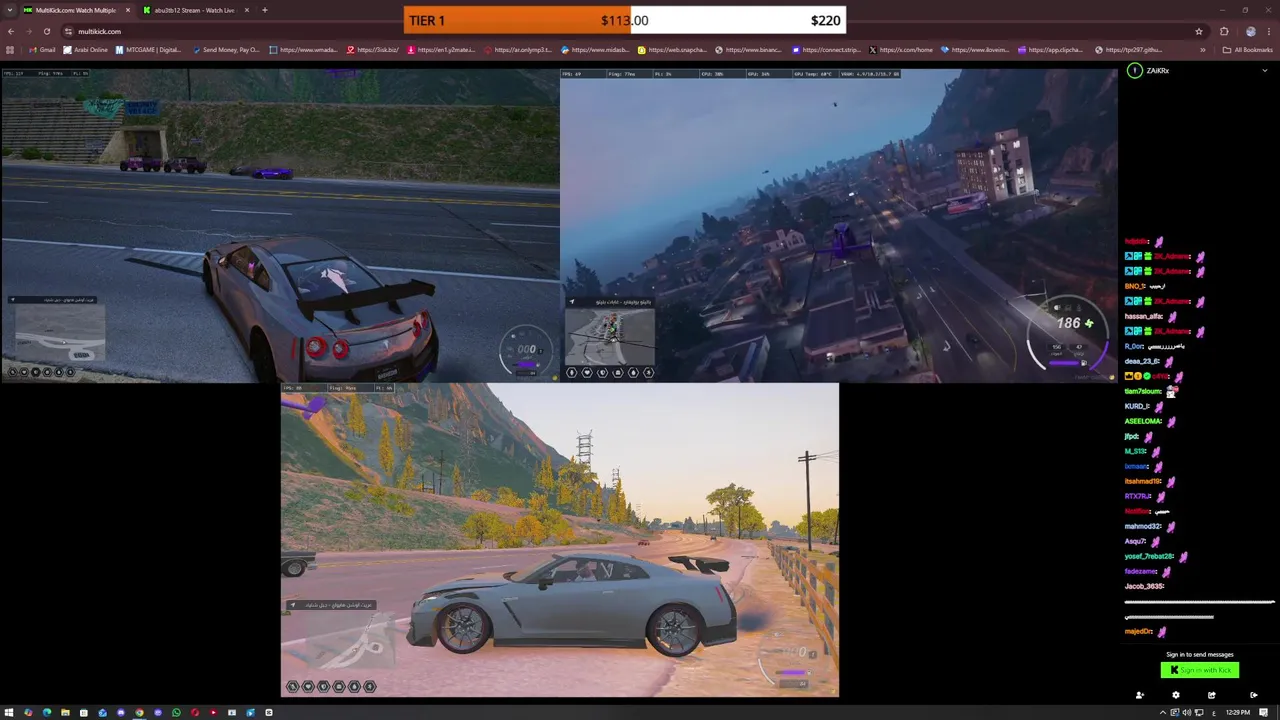The image size is (1280, 720).
Task: Open the Send Money, Pay O... bookmark
Action: click(226, 50)
